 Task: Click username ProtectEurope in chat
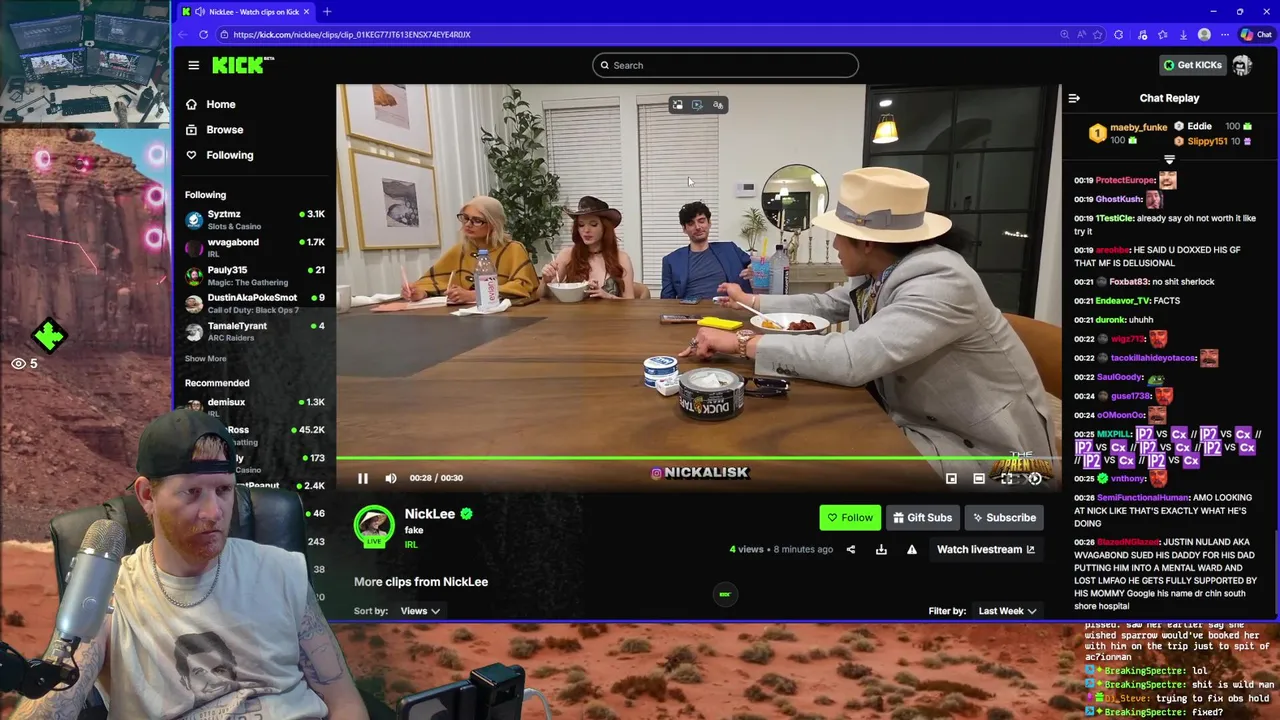pyautogui.click(x=1125, y=180)
